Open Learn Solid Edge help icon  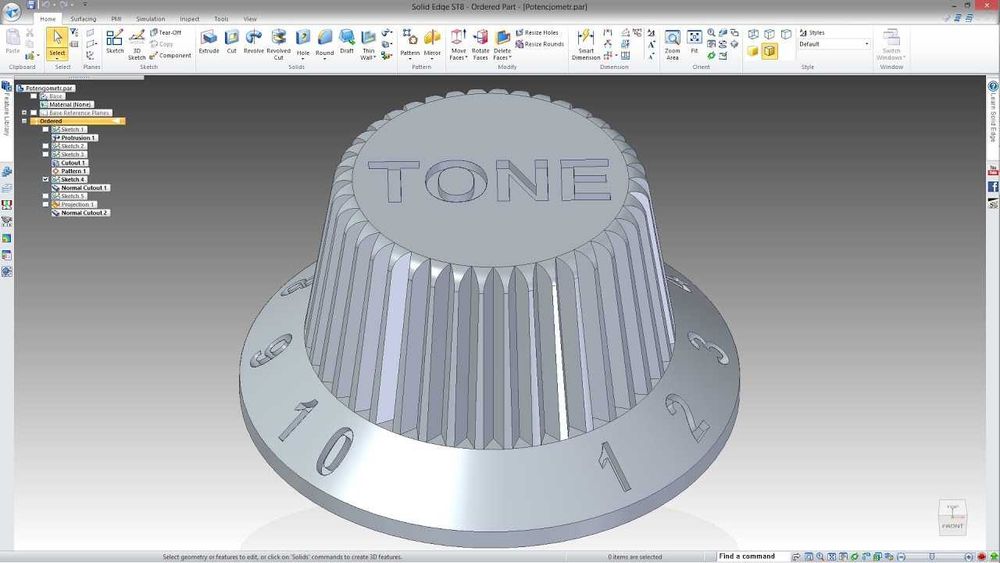tap(993, 86)
